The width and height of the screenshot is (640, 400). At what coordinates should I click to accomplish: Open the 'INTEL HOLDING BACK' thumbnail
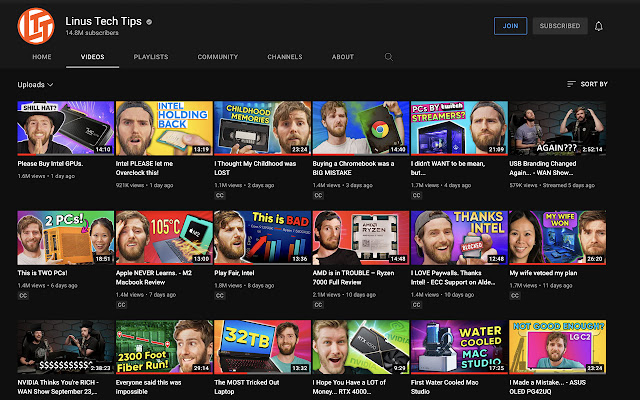pyautogui.click(x=164, y=128)
